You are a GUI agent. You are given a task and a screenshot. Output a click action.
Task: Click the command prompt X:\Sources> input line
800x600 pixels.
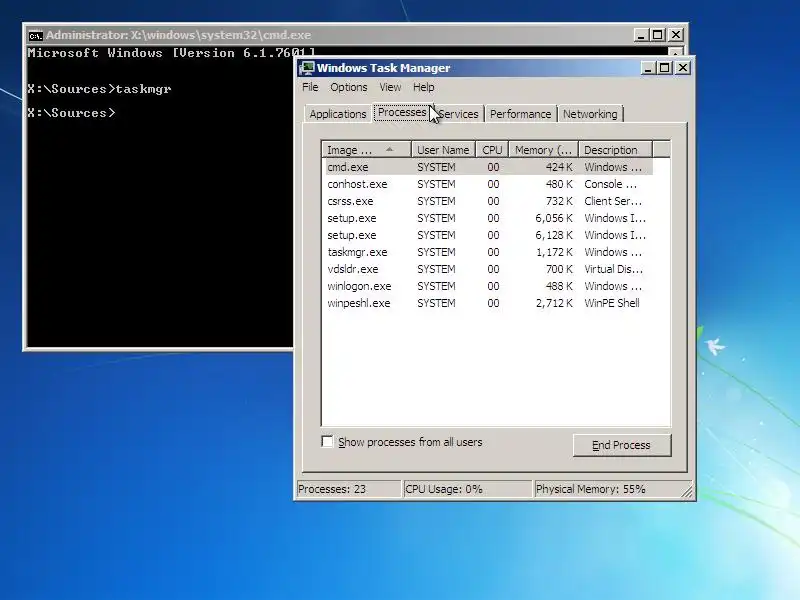pos(72,113)
